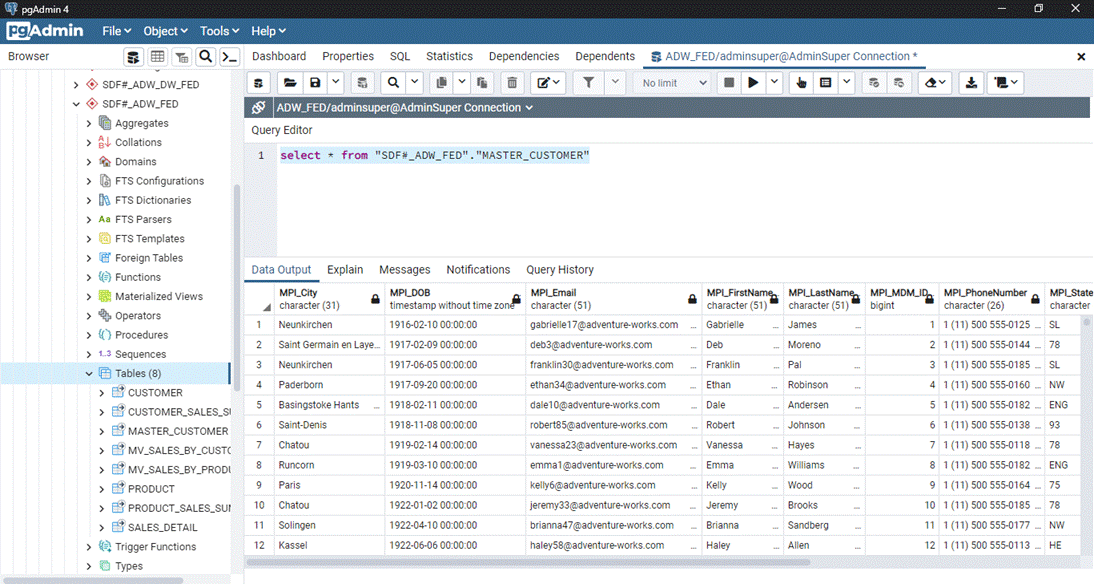Screen dimensions: 1094x584
Task: Collapse the SDF#_ADW_FED schema node
Action: click(76, 104)
